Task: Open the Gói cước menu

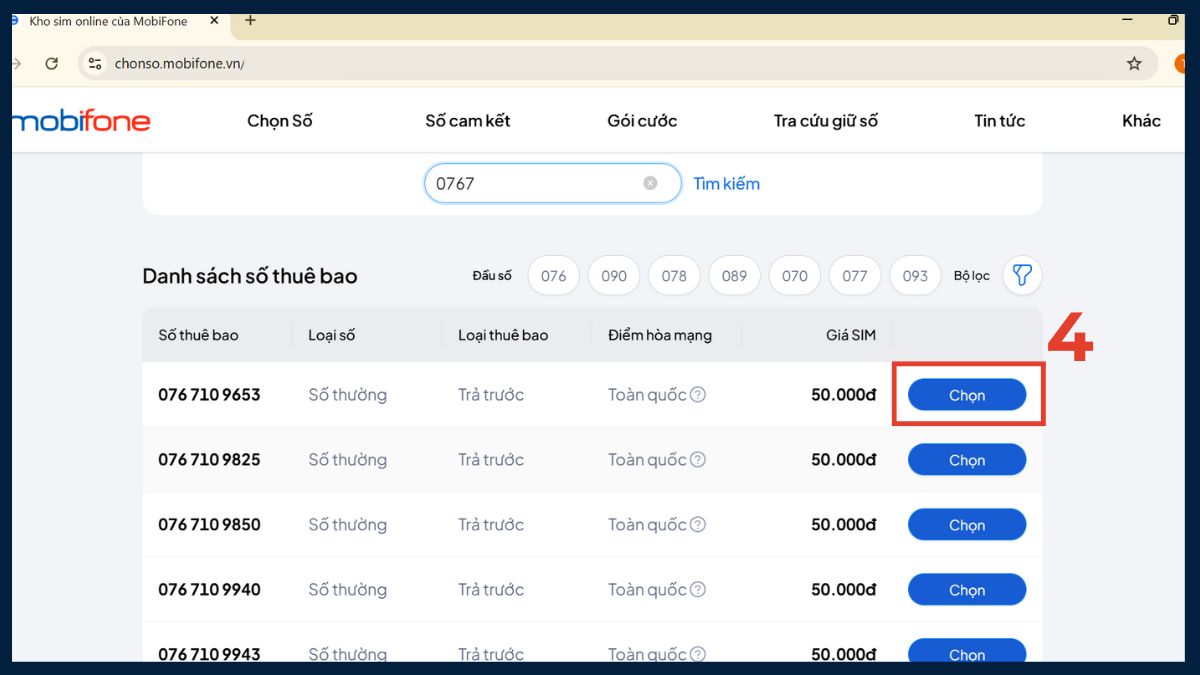Action: pyautogui.click(x=642, y=120)
